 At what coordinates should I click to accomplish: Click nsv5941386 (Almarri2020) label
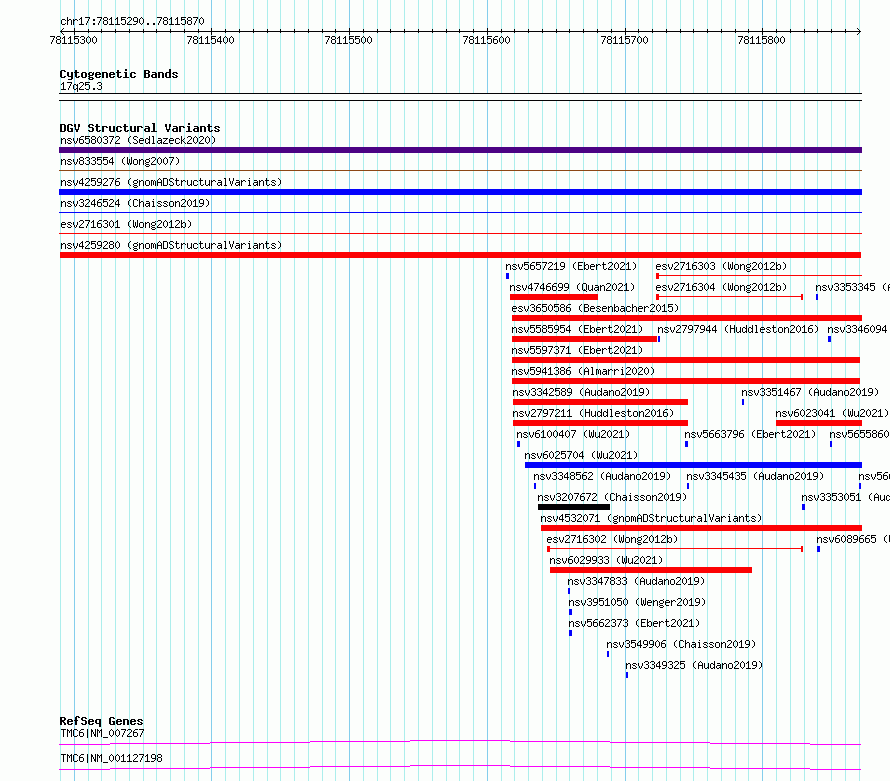(x=583, y=371)
